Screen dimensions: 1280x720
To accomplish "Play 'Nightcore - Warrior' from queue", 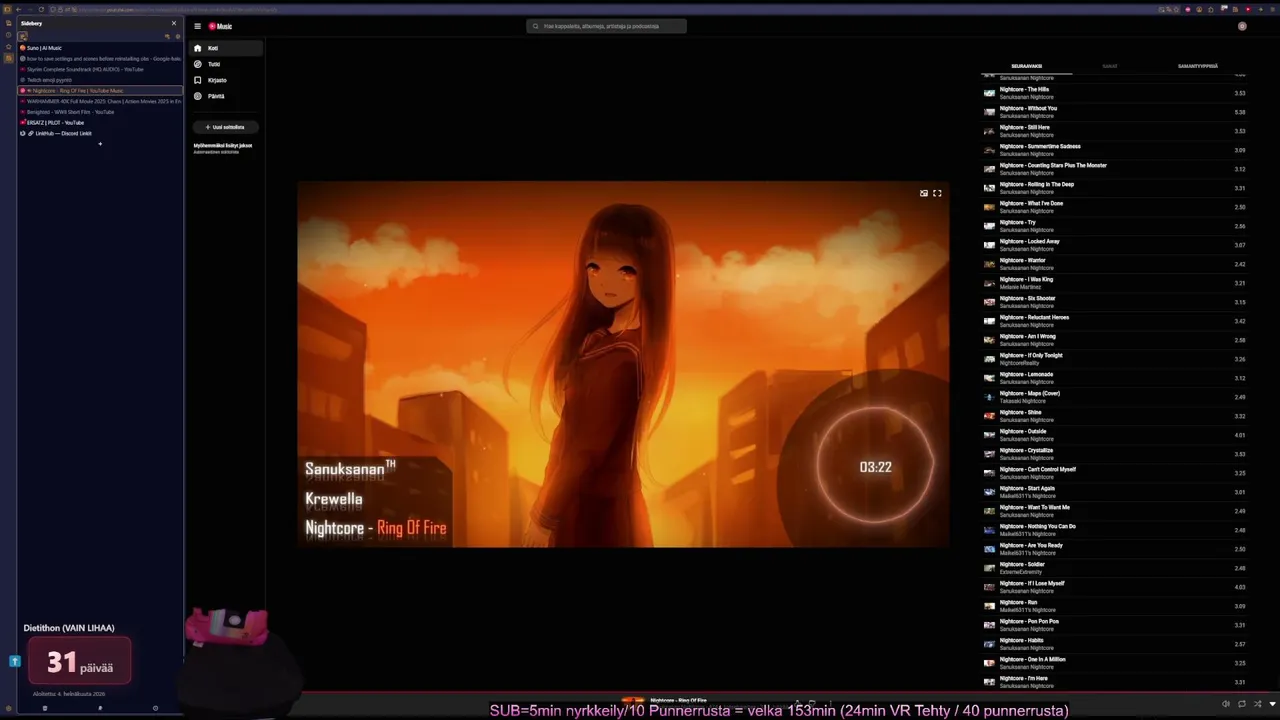I will [1115, 264].
